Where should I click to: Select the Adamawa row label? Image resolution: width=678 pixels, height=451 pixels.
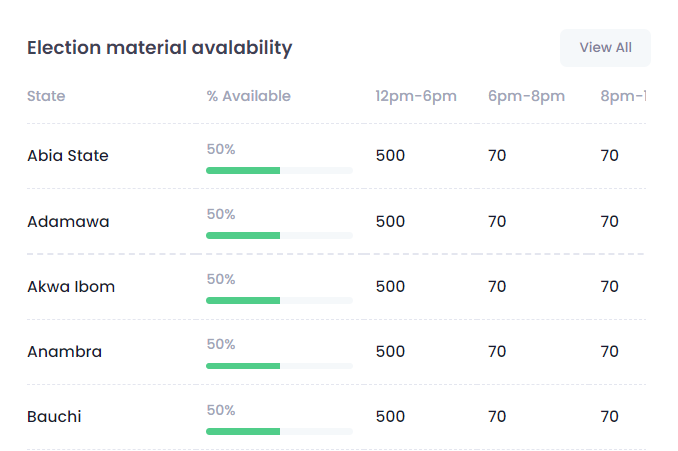68,222
